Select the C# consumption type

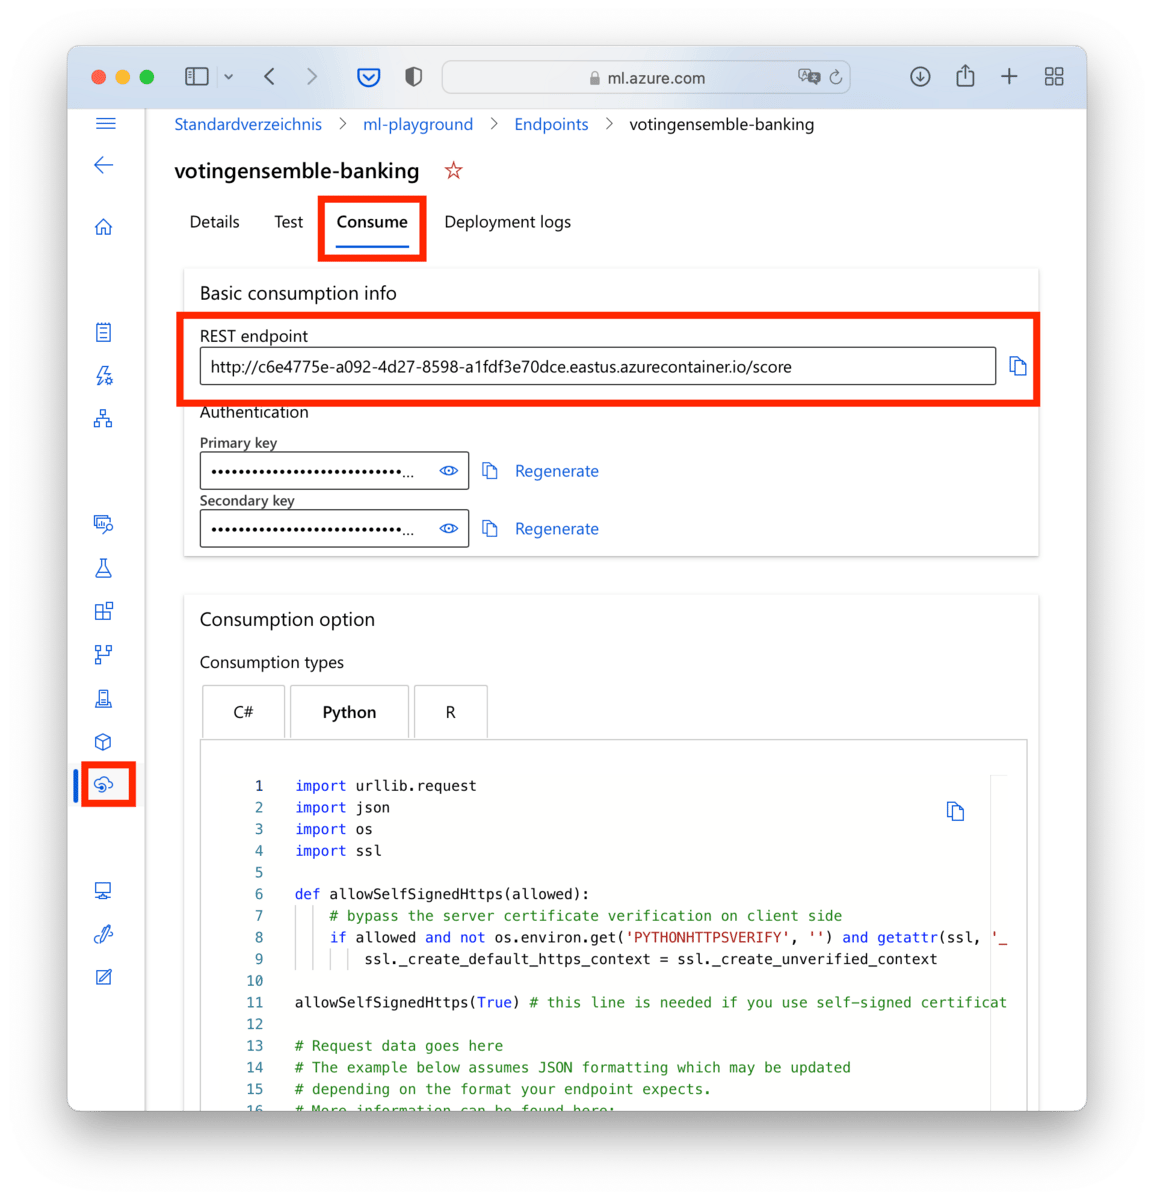[243, 712]
